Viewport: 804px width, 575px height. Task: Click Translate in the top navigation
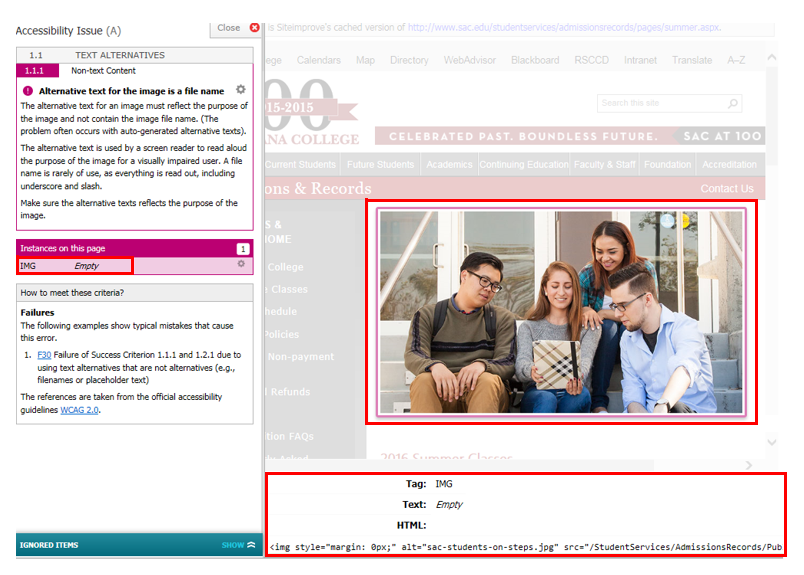pyautogui.click(x=692, y=60)
